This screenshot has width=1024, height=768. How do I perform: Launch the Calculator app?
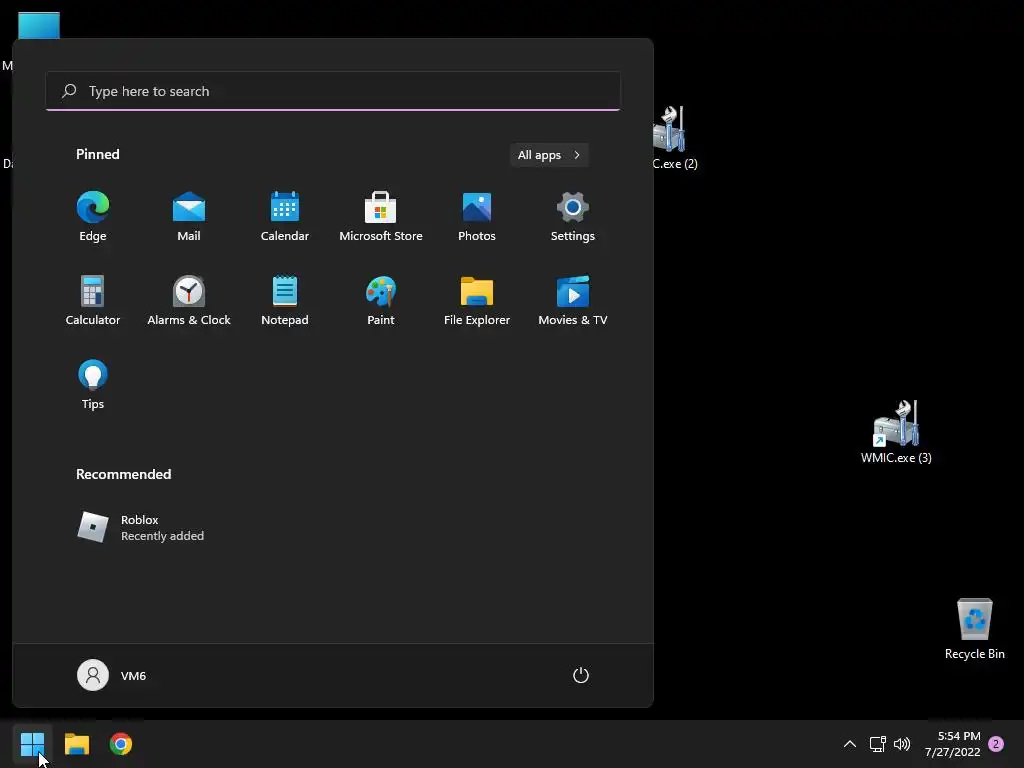tap(93, 300)
